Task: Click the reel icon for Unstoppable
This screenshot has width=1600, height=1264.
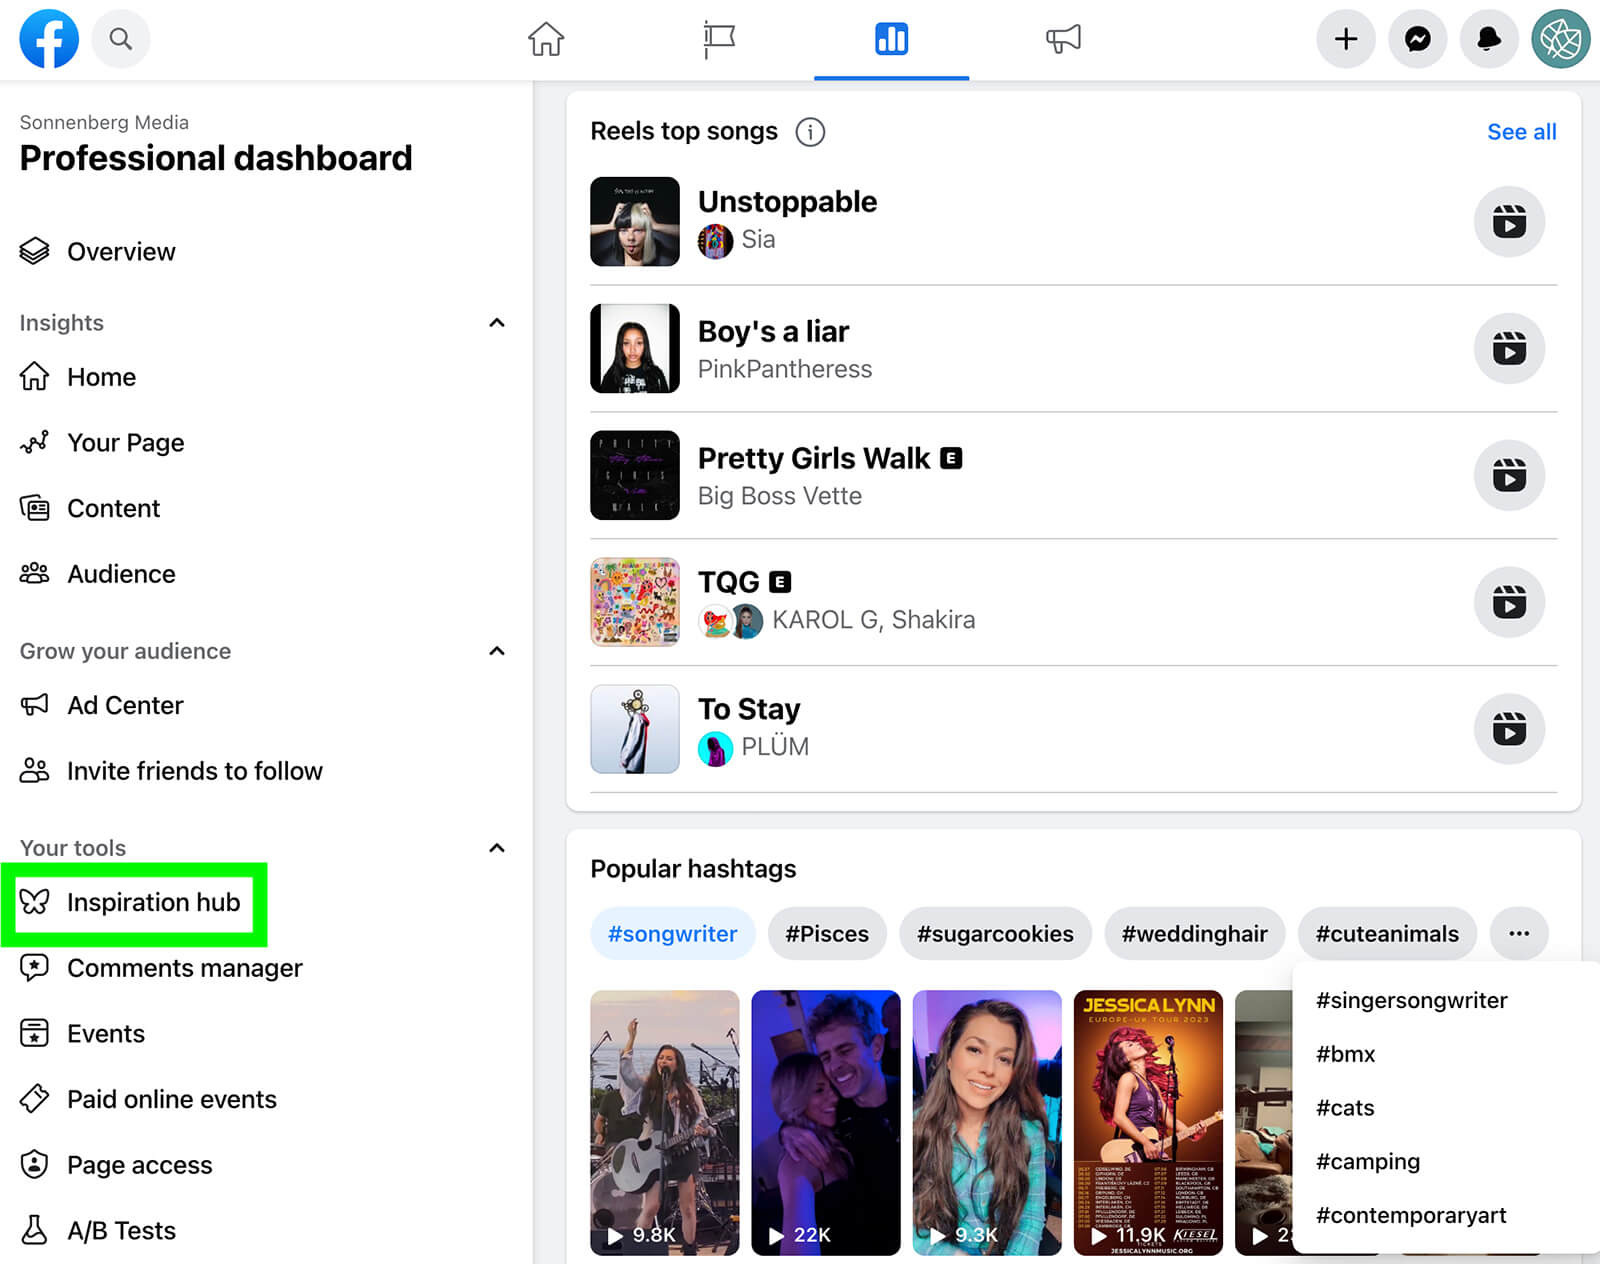Action: tap(1509, 221)
